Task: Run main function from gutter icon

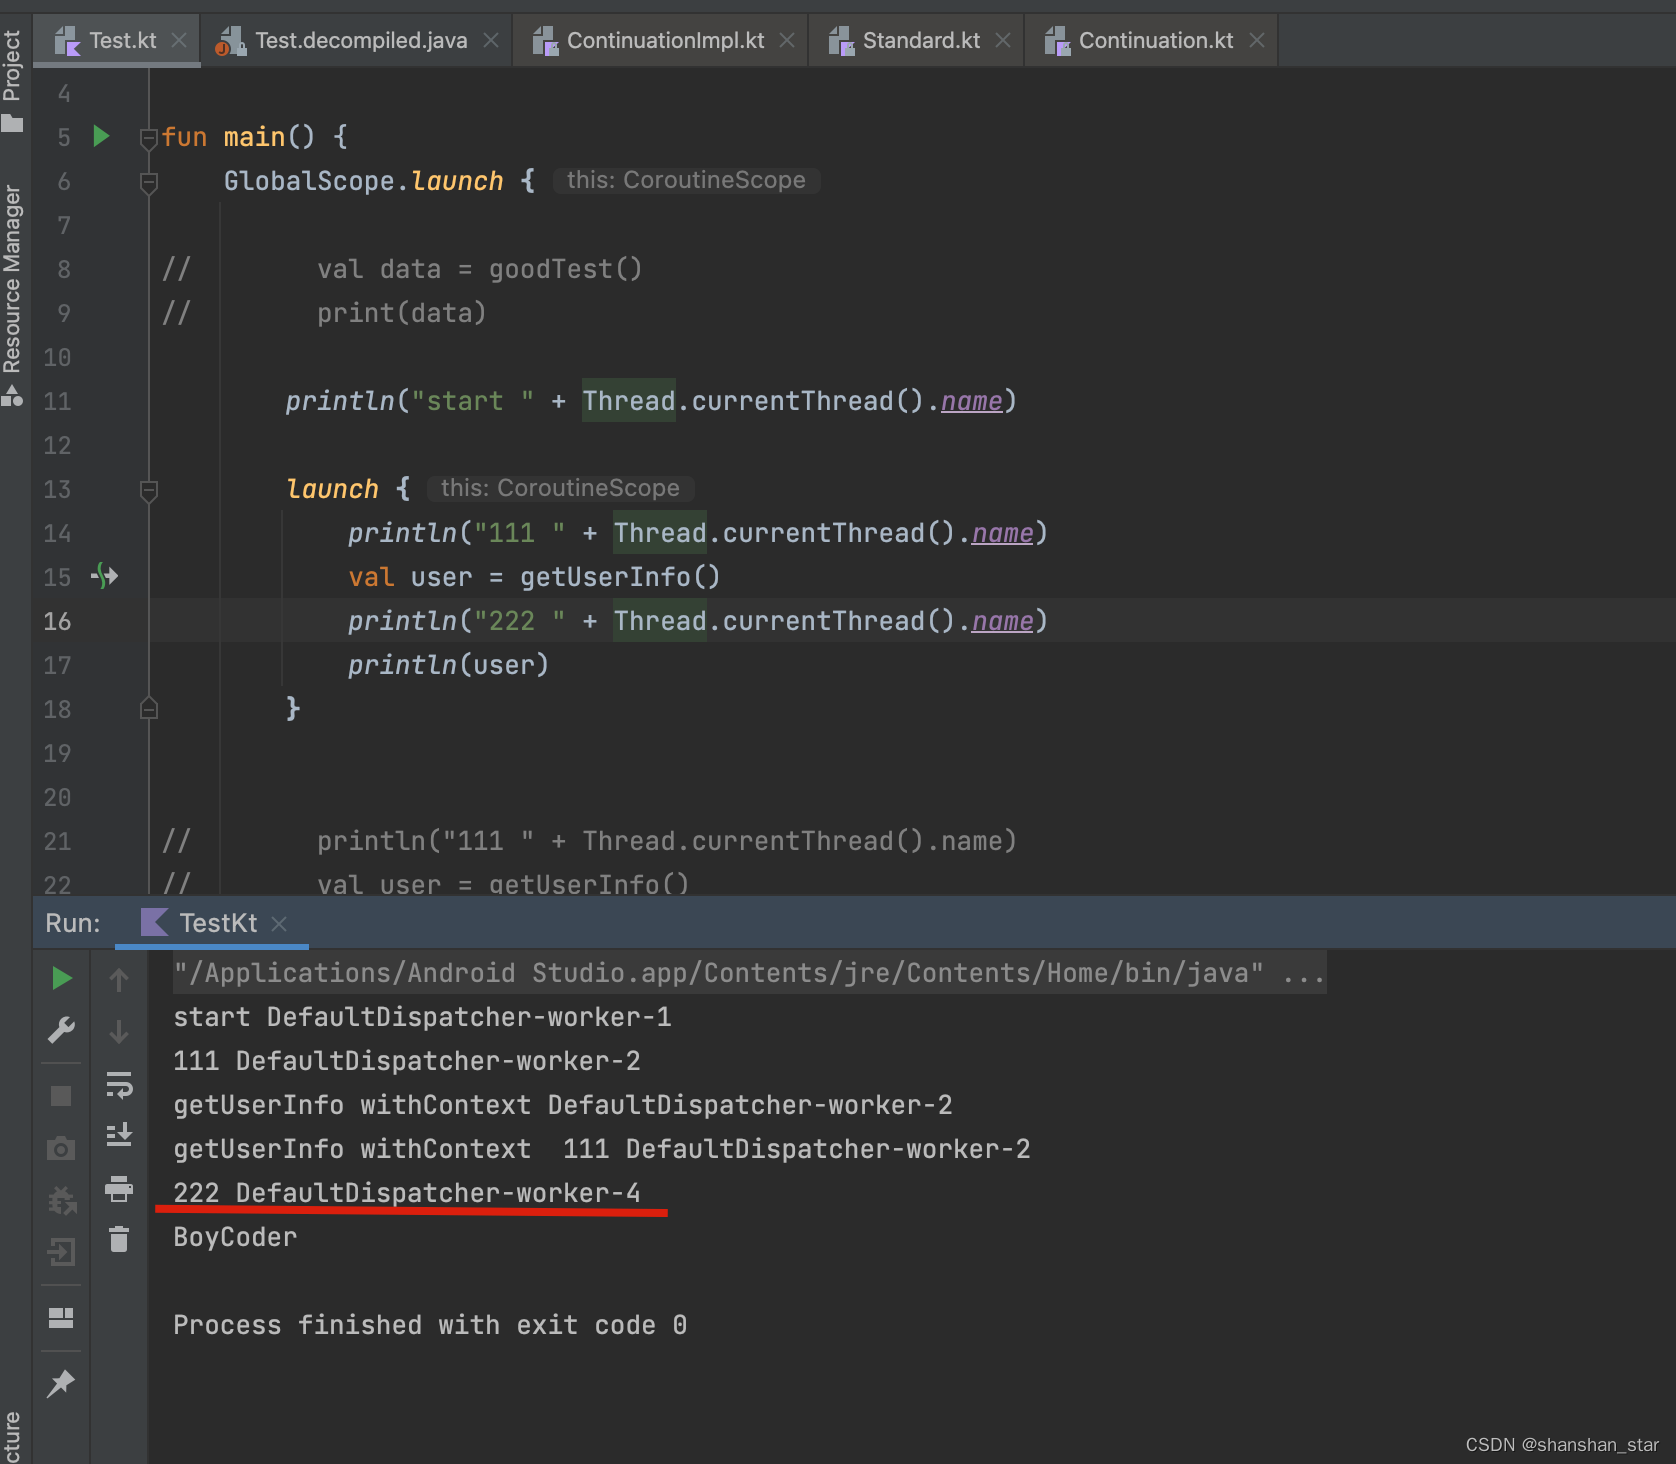Action: (101, 136)
